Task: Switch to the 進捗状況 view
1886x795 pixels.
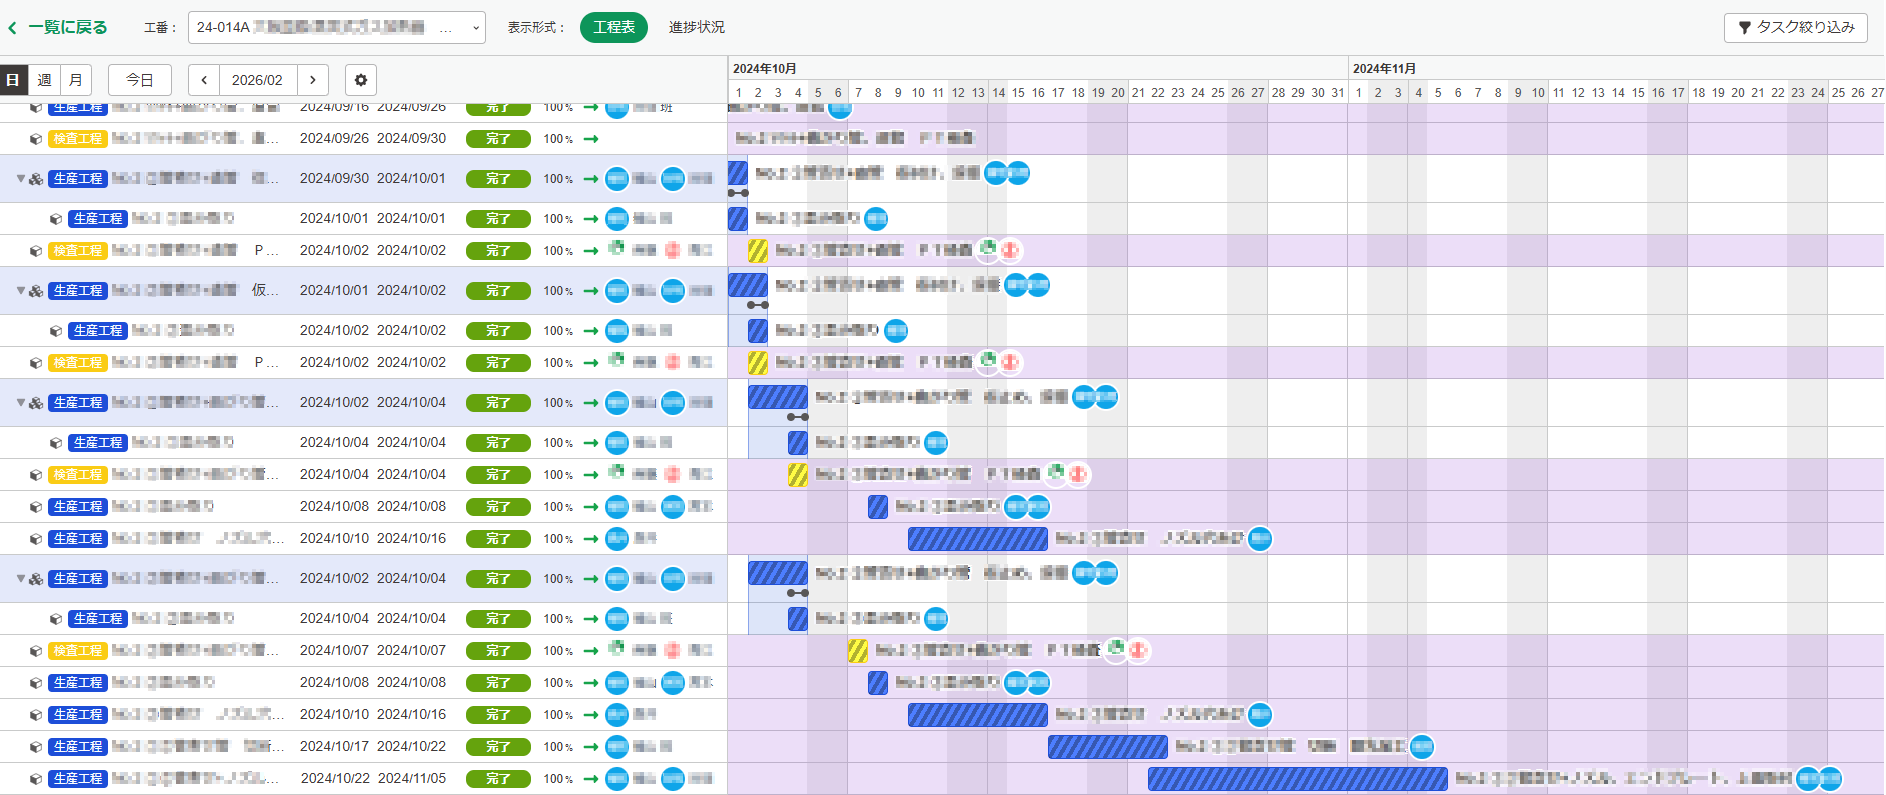Action: [x=696, y=27]
